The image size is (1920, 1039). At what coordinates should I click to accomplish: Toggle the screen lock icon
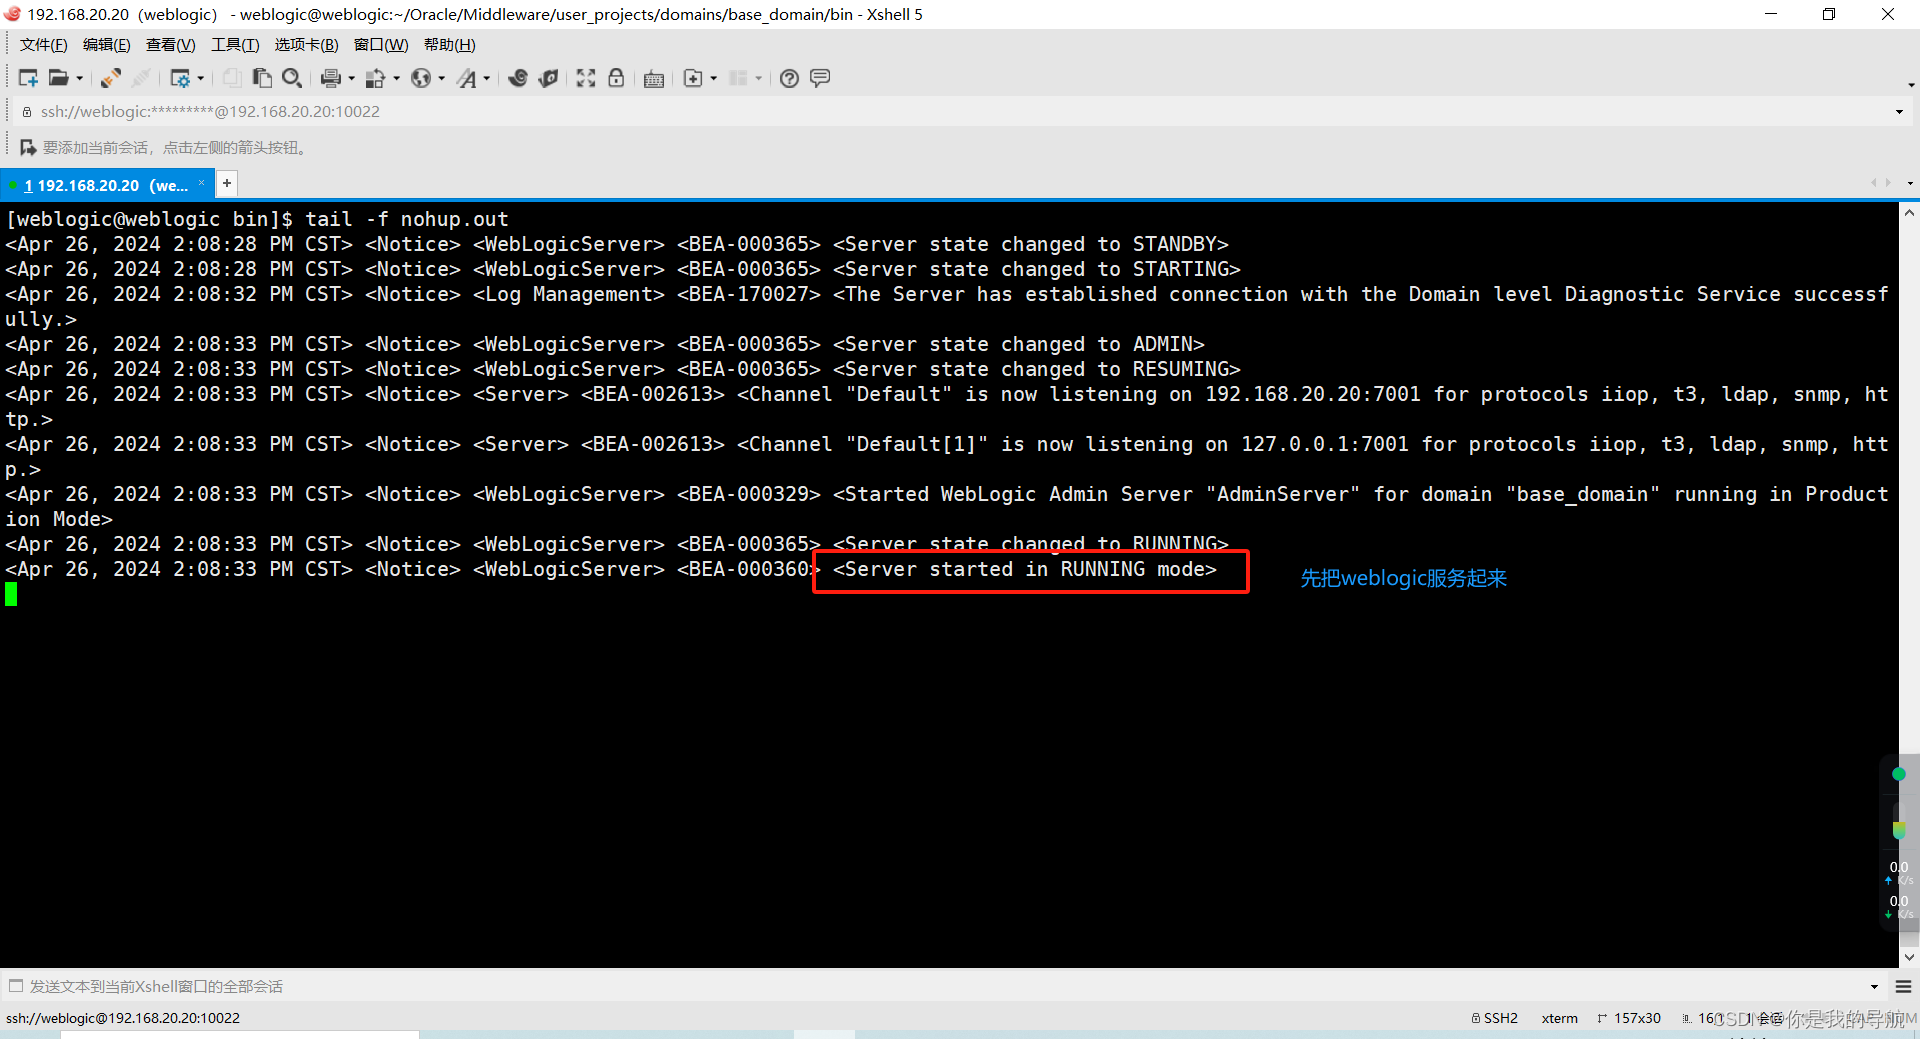(616, 78)
